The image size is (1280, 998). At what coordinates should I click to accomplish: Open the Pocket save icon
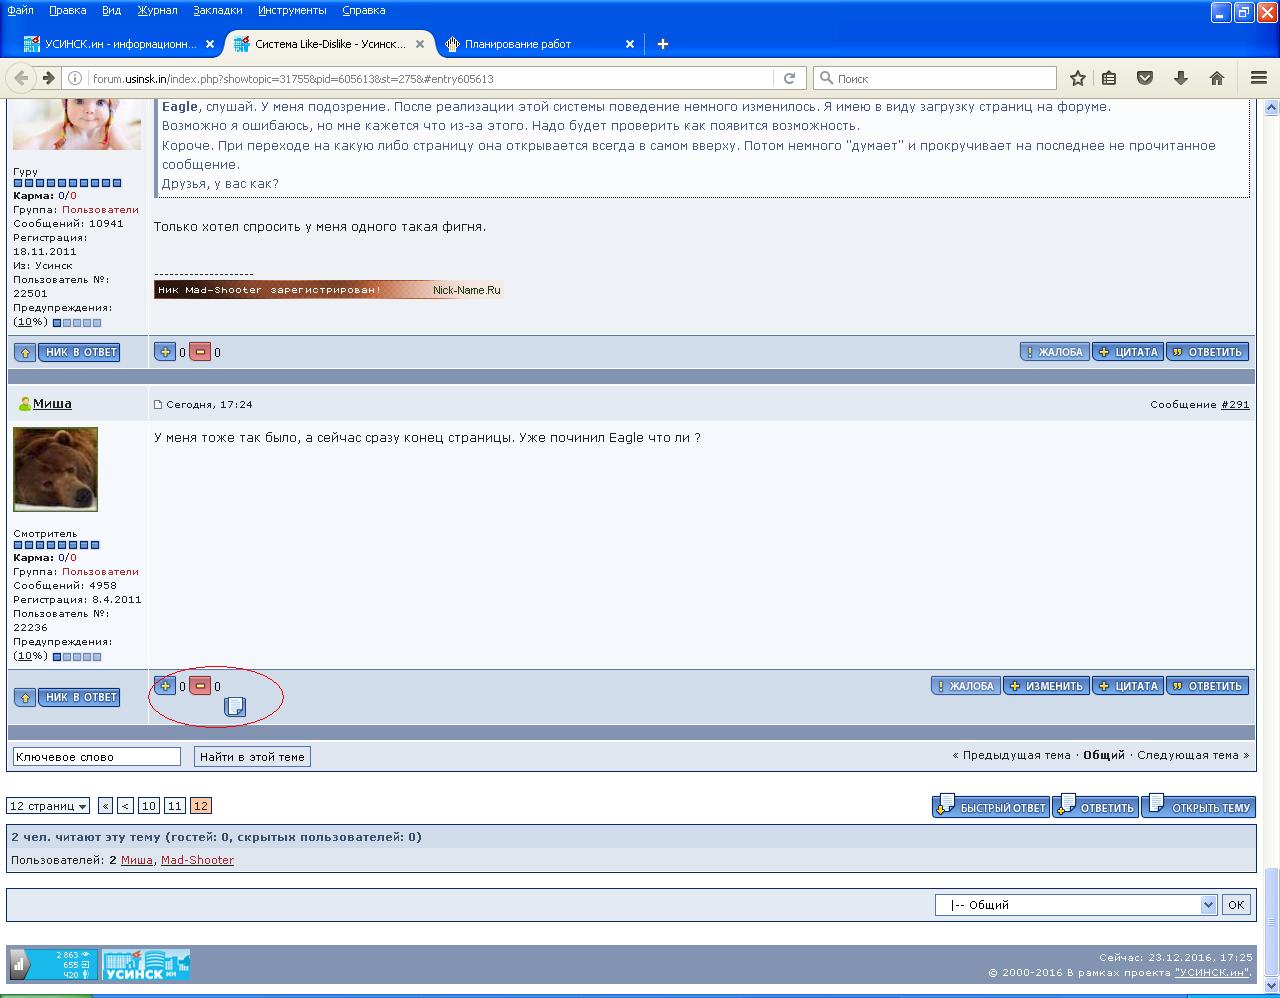click(1145, 78)
